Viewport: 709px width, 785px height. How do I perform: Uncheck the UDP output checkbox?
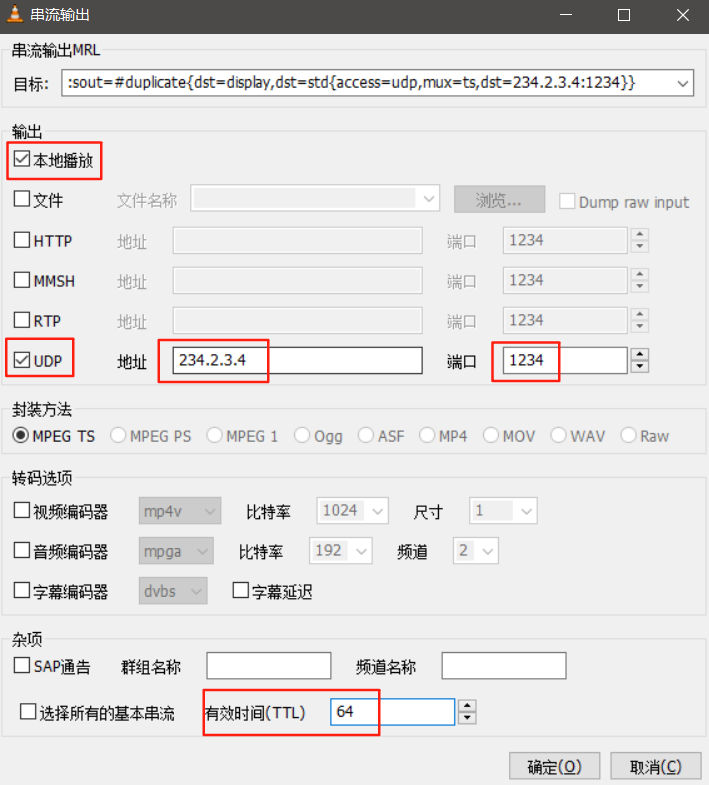(22, 359)
